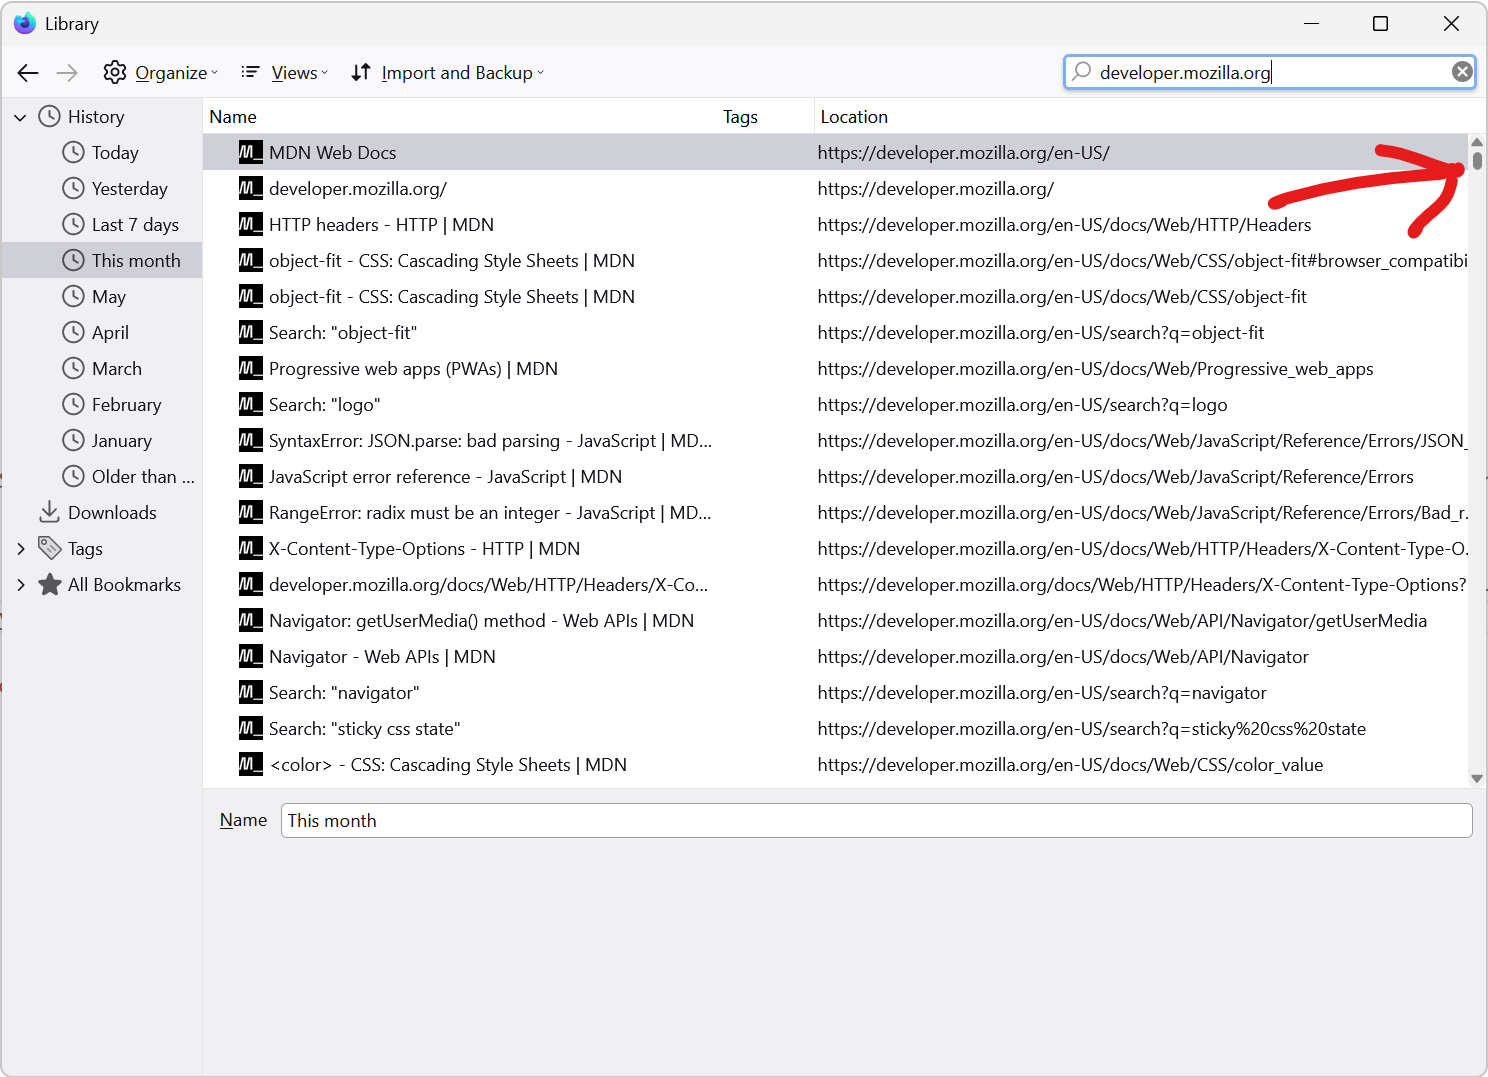1488x1077 pixels.
Task: Click the Name text field below list
Action: pos(875,821)
